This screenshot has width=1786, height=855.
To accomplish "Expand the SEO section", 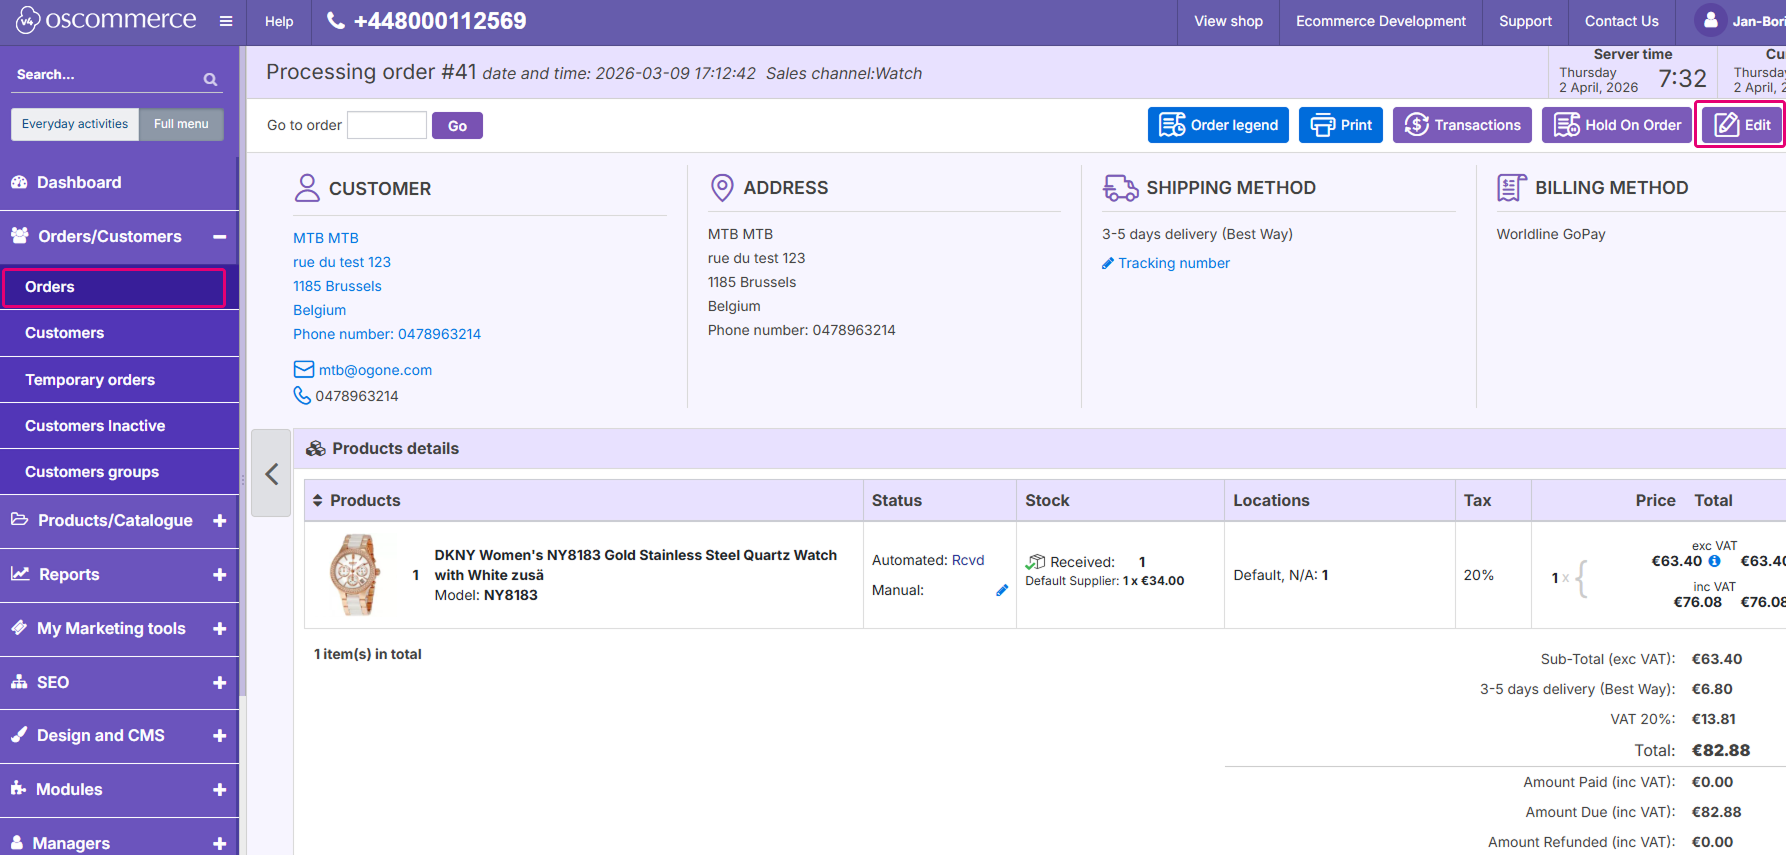I will [x=219, y=683].
